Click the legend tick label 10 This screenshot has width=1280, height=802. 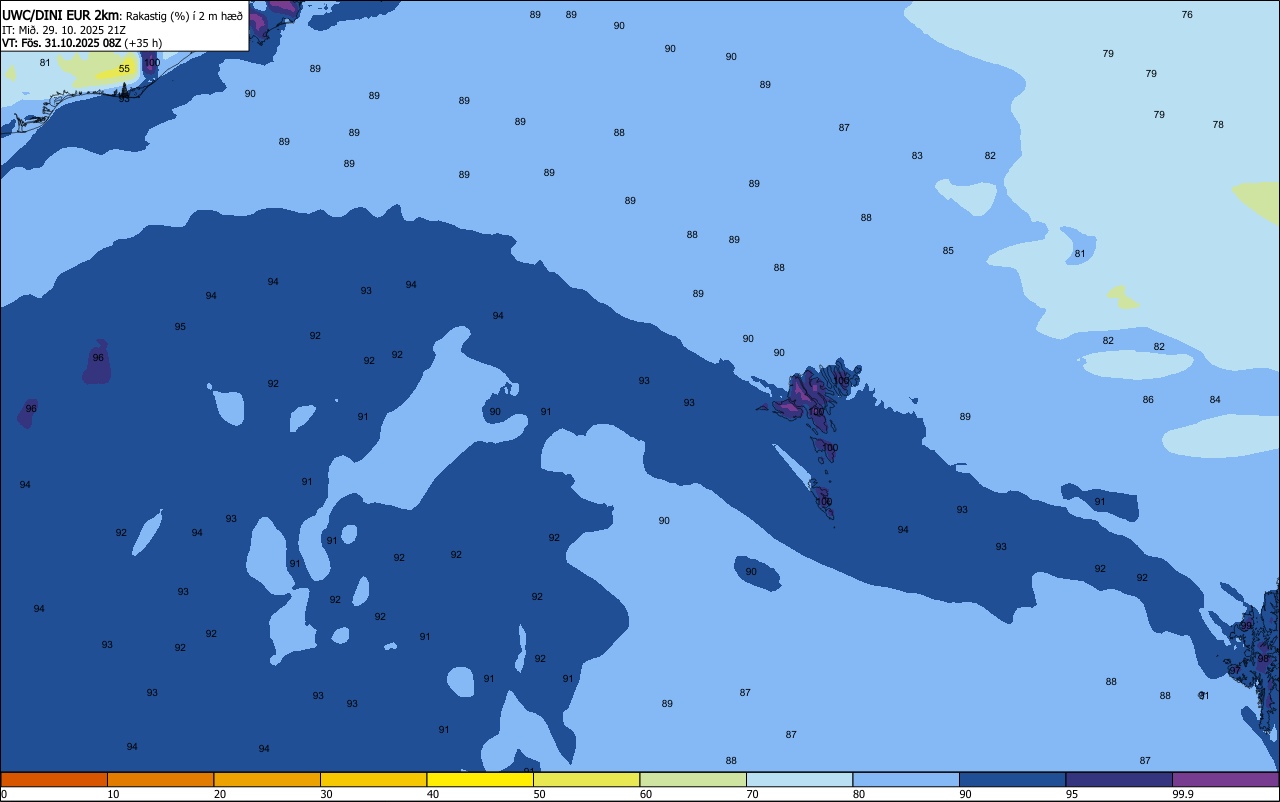click(x=113, y=794)
